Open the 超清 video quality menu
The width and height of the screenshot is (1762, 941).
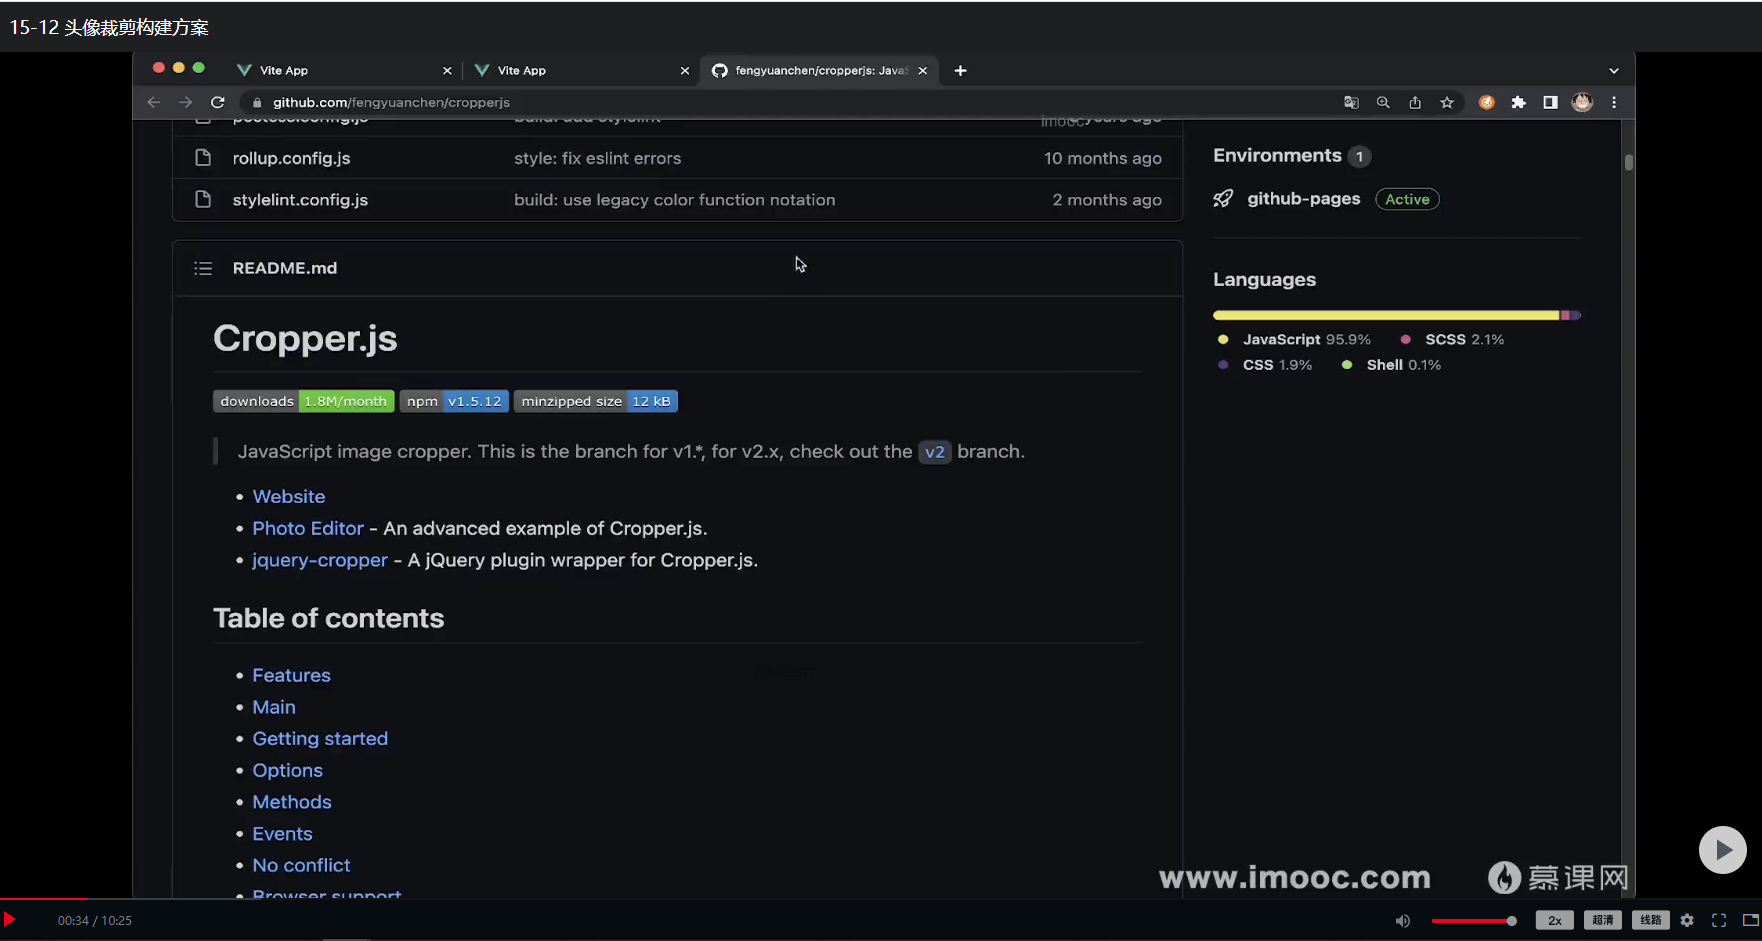pos(1602,920)
